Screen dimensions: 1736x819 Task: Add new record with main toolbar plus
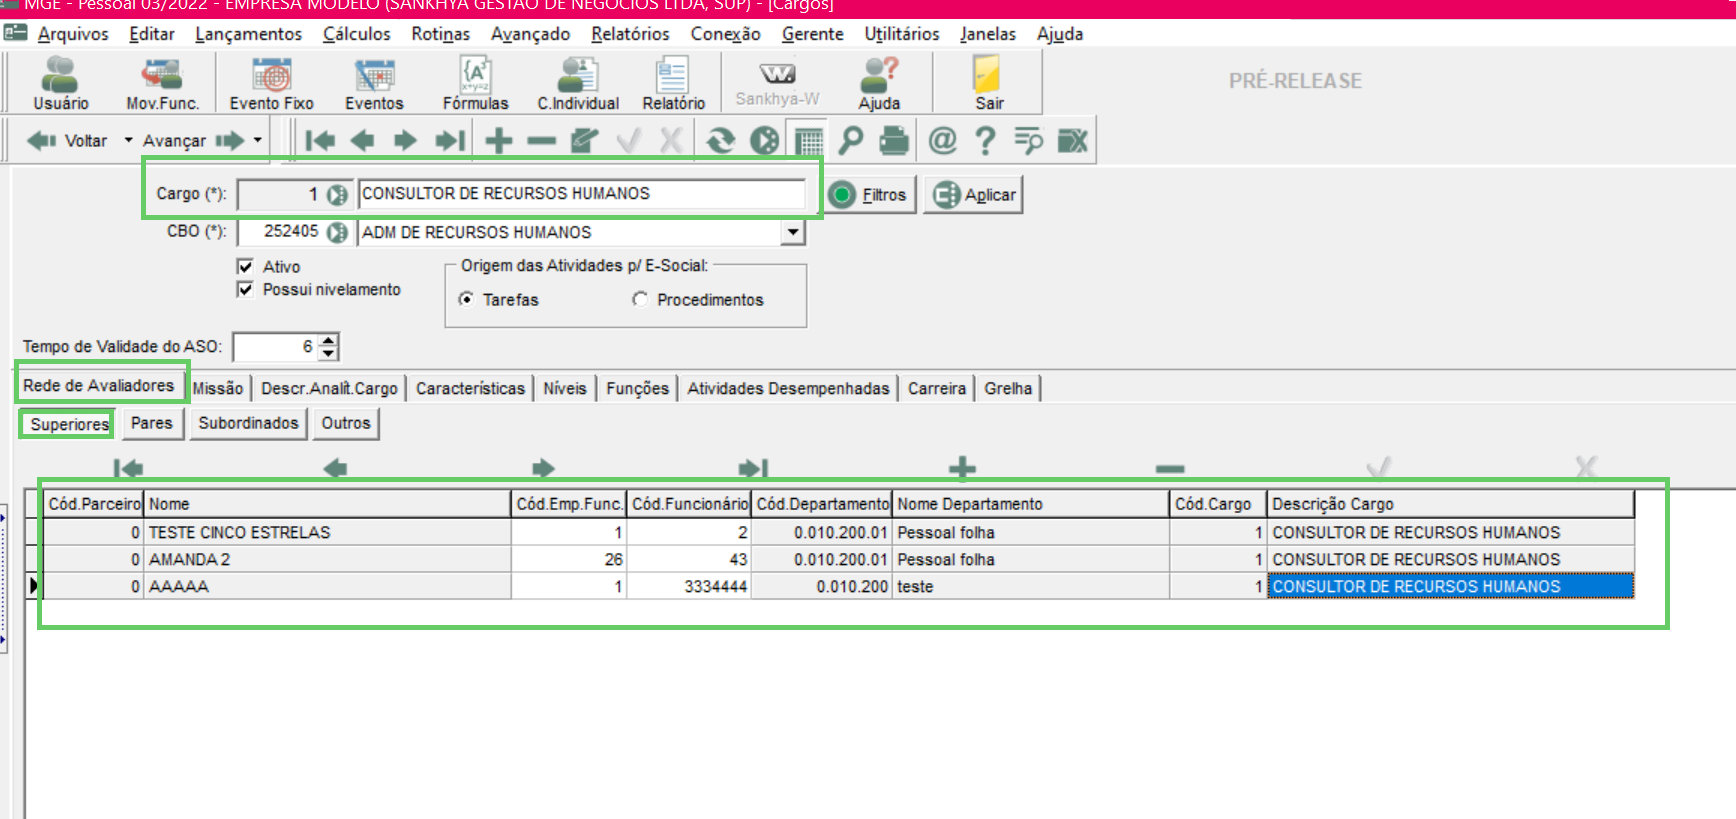(498, 141)
